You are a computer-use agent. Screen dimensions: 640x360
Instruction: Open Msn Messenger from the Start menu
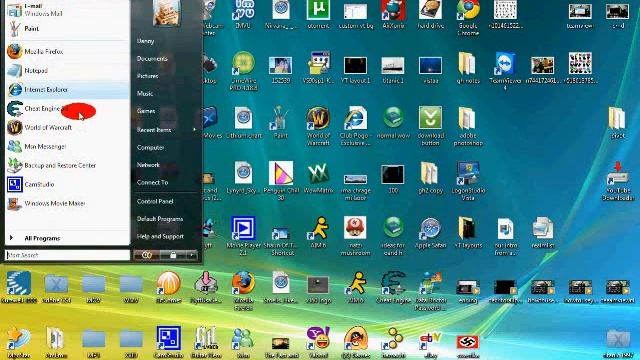pyautogui.click(x=67, y=146)
